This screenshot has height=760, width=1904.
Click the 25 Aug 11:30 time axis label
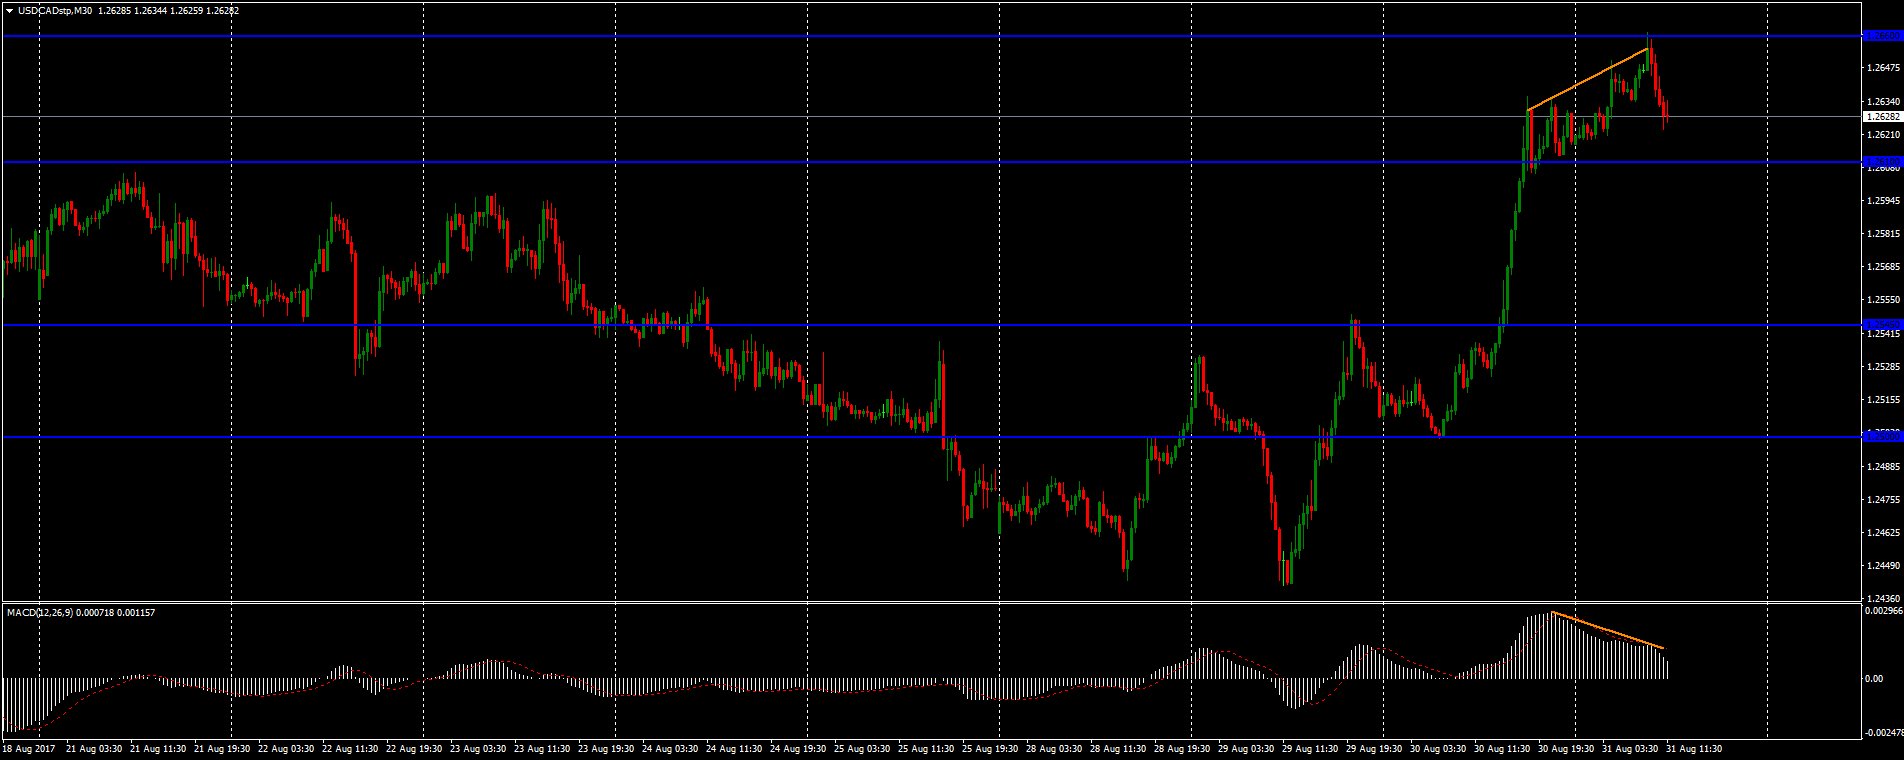(926, 748)
